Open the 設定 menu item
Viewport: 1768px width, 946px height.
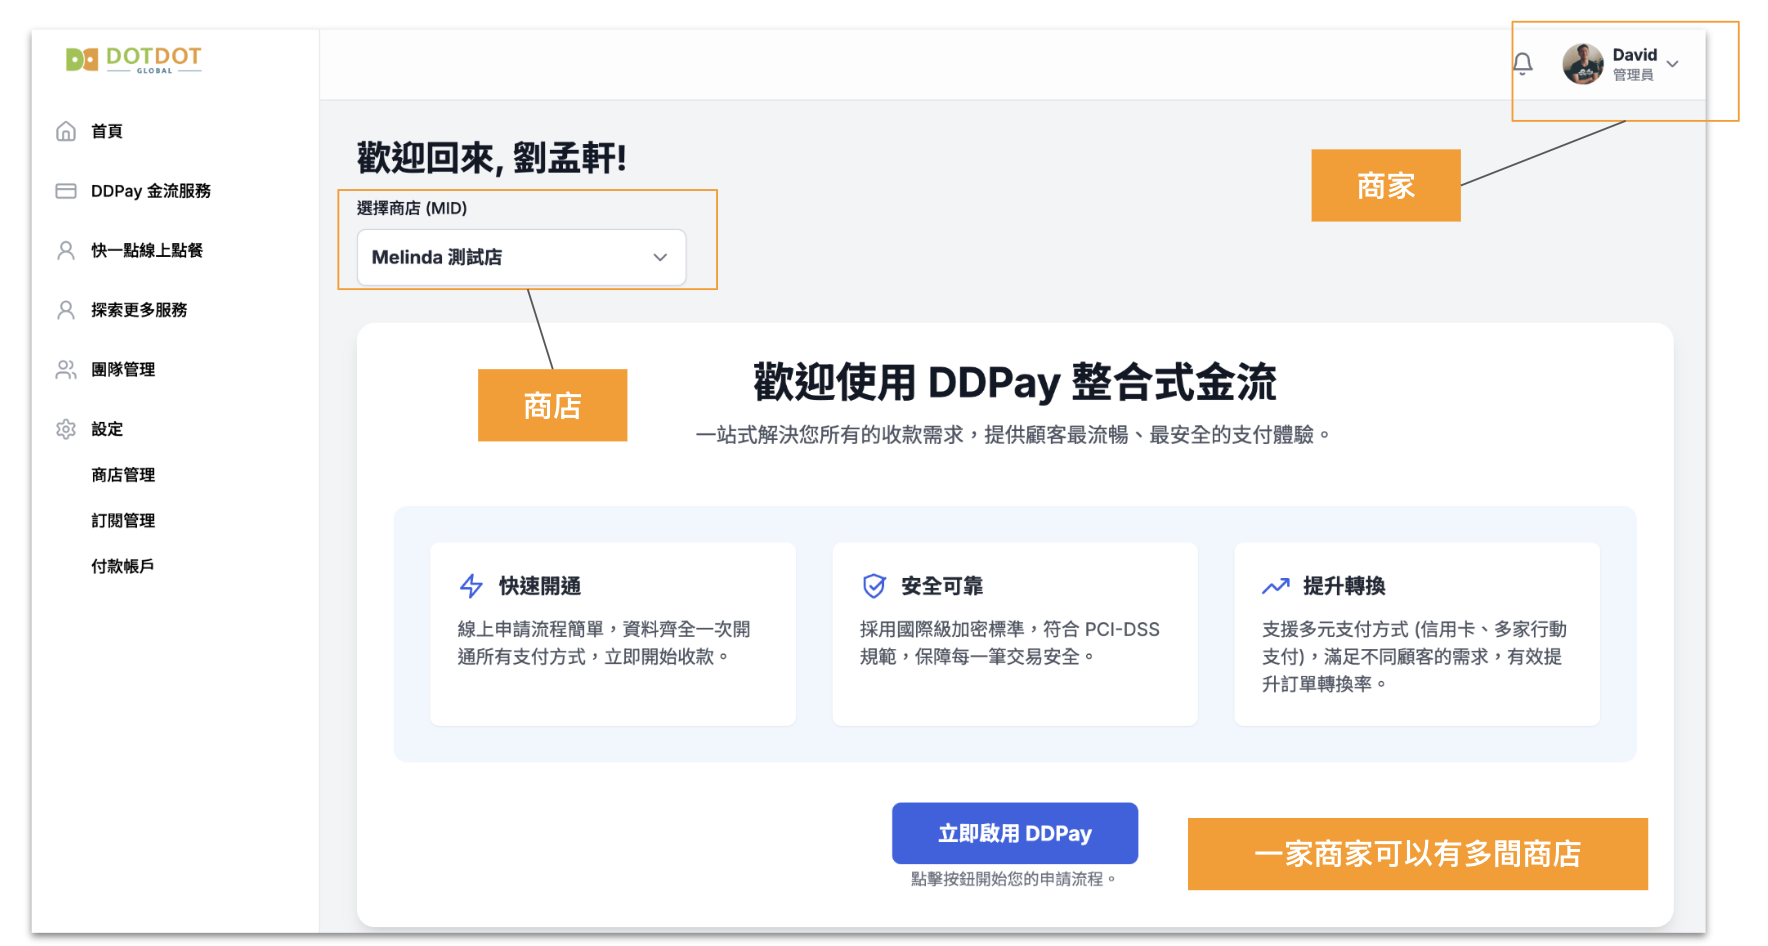click(107, 429)
